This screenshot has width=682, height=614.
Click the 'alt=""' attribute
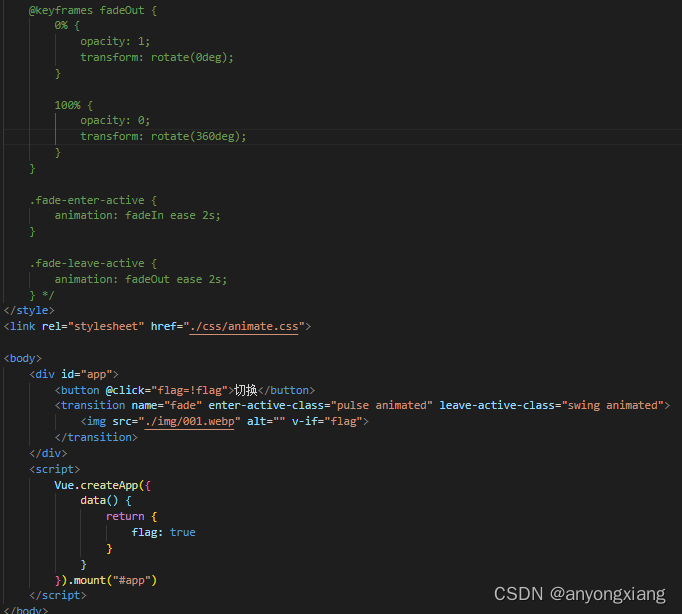click(266, 421)
